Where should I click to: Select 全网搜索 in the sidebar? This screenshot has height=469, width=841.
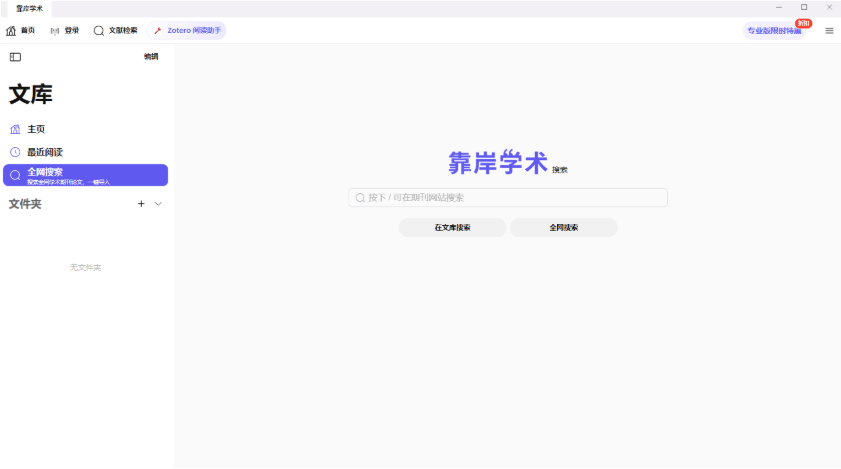point(85,175)
